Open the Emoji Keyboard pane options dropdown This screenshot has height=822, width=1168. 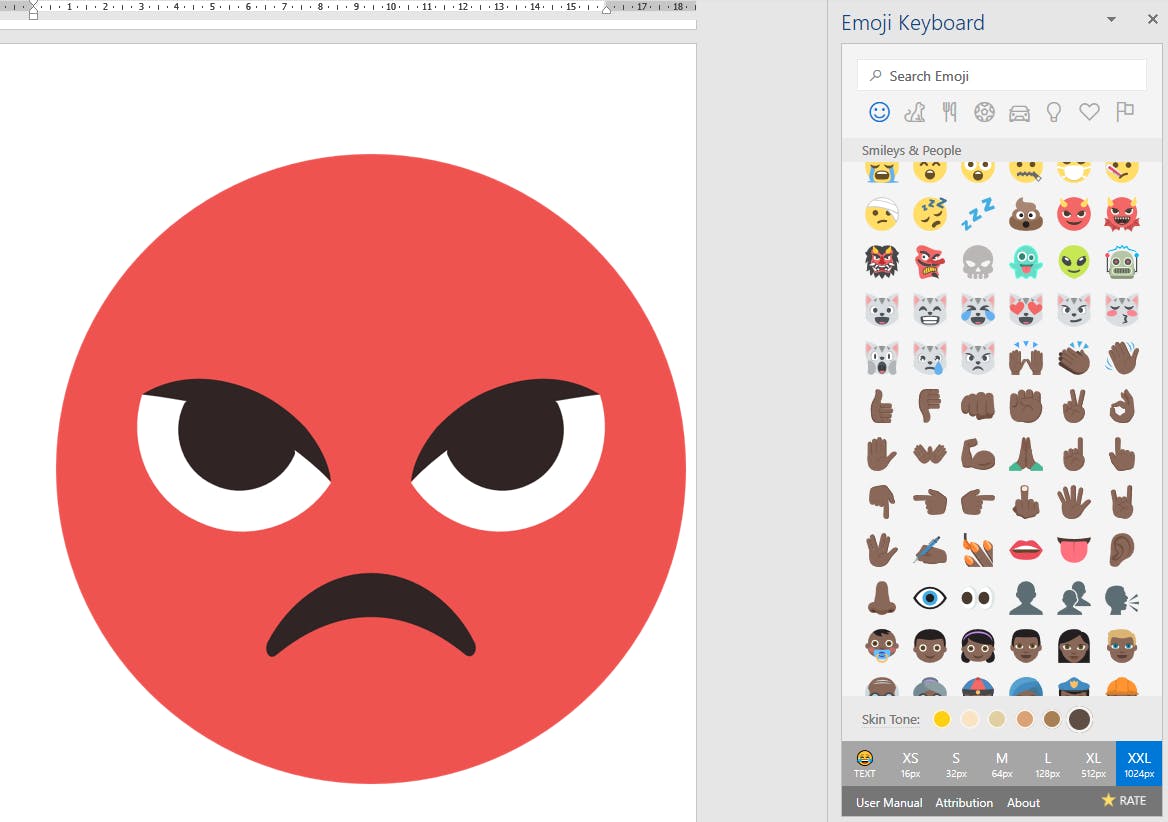1111,20
